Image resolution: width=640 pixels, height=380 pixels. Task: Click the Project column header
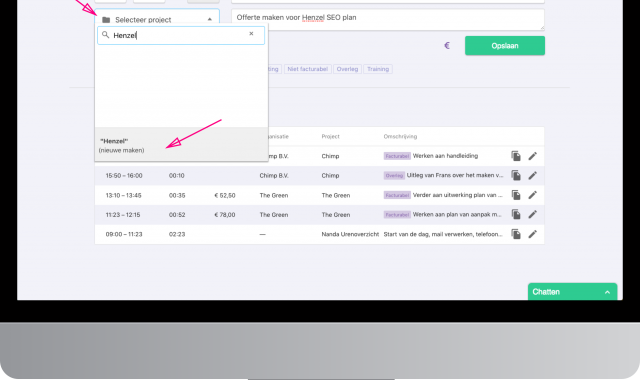point(330,136)
